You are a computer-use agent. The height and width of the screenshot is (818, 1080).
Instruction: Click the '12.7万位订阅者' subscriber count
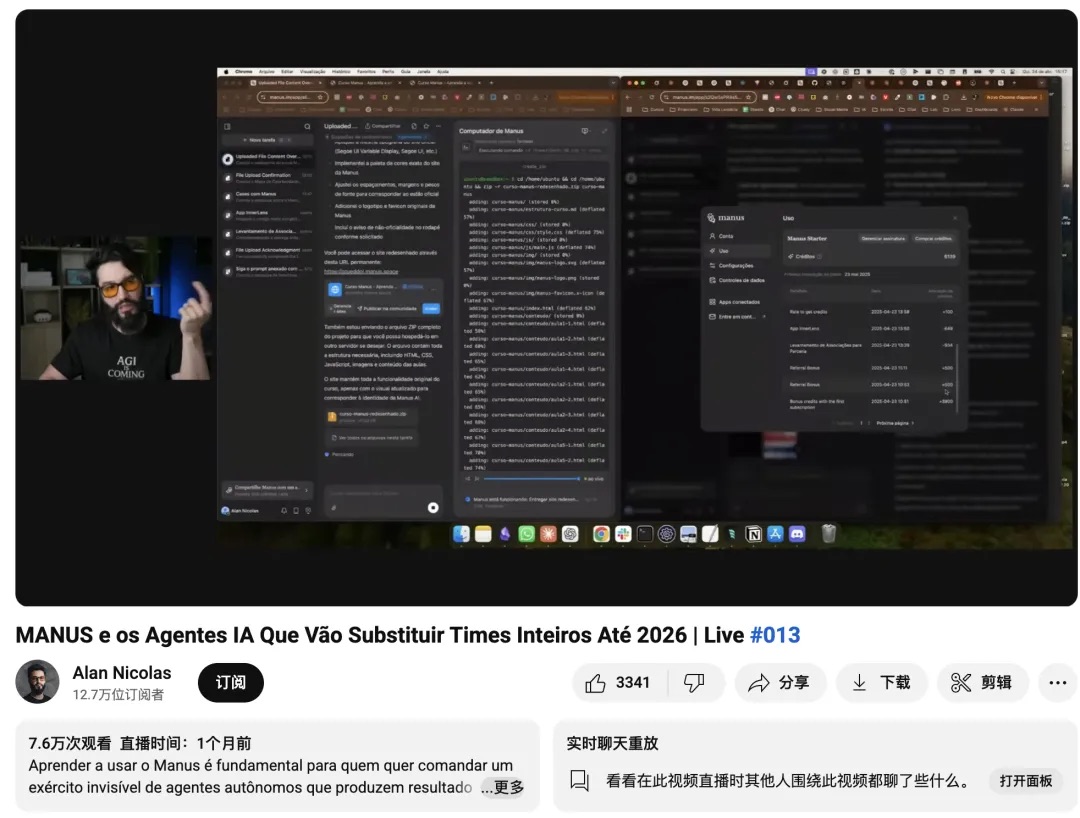(118, 695)
